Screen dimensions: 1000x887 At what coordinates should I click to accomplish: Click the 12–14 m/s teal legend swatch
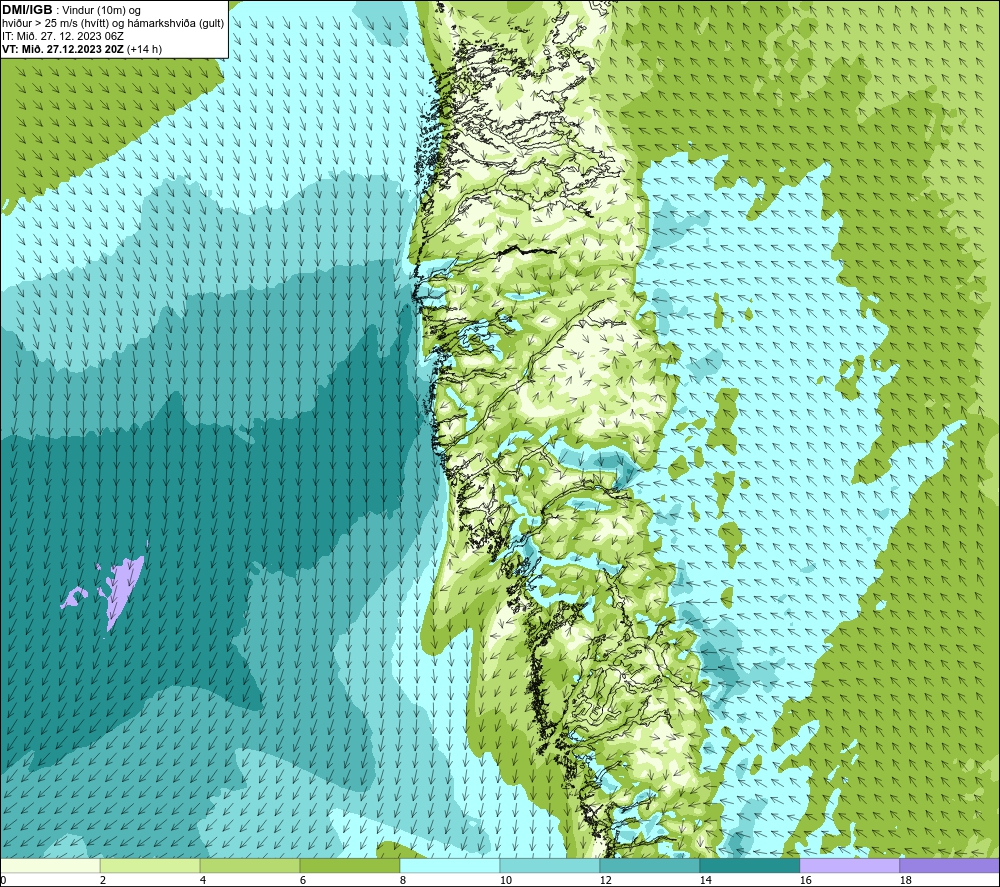[x=649, y=865]
